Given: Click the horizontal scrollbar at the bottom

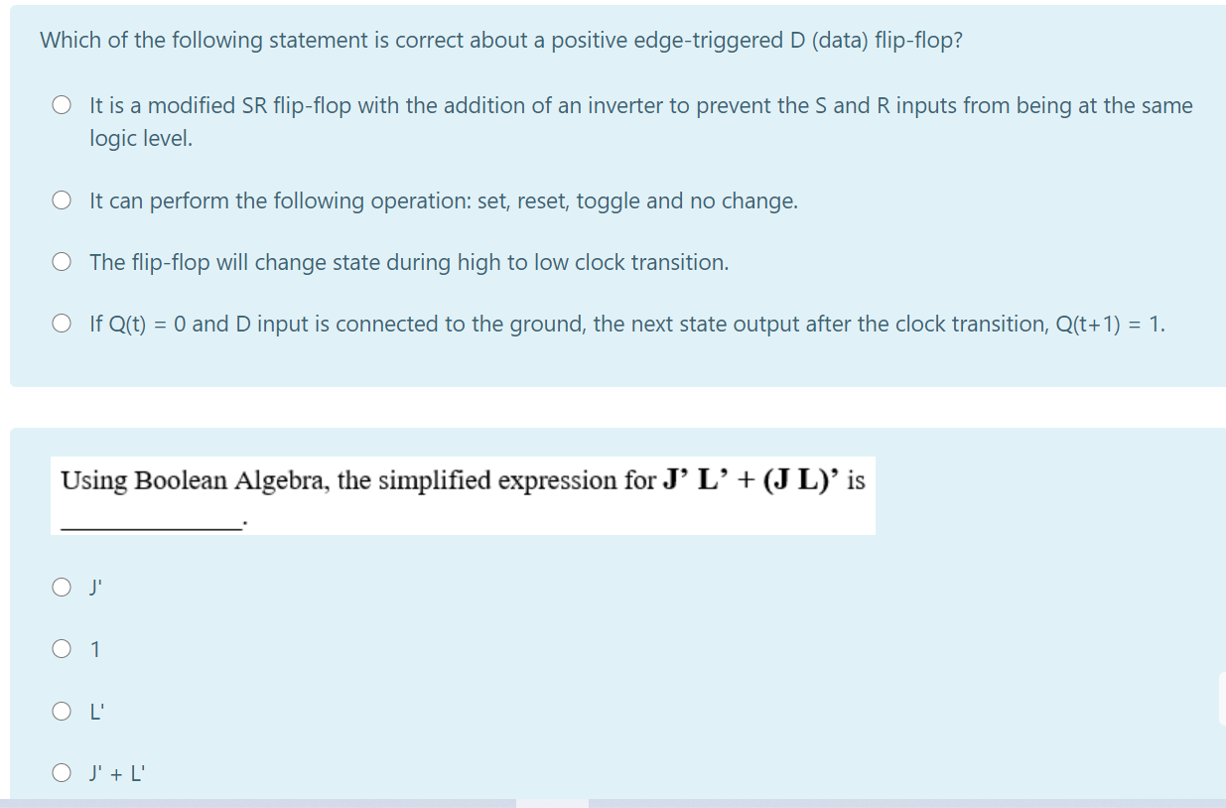Looking at the screenshot, I should point(553,803).
